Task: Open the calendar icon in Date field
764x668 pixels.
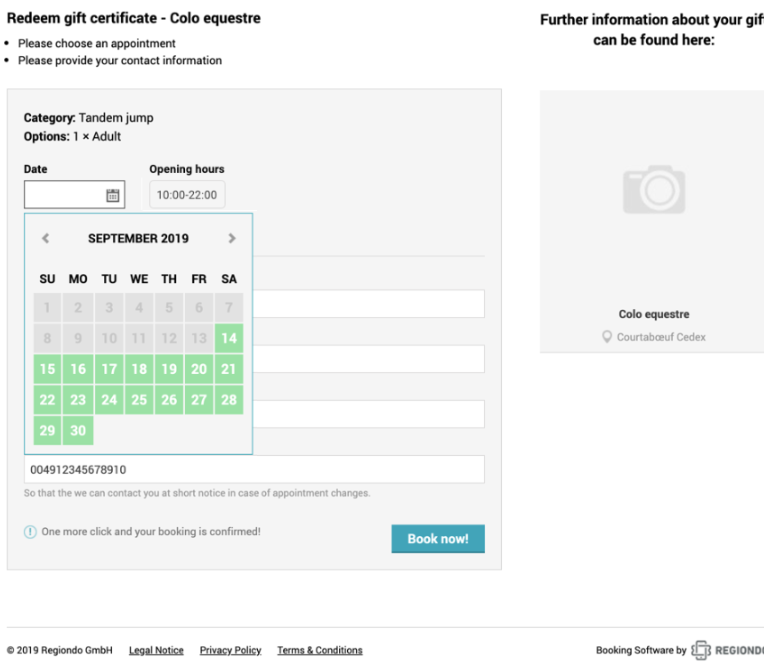Action: pyautogui.click(x=113, y=195)
